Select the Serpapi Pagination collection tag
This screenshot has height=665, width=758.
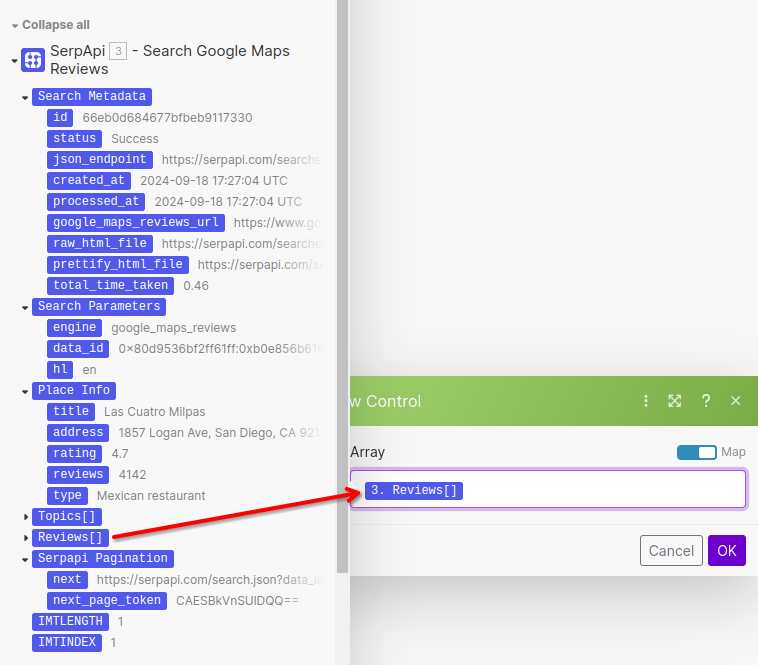[103, 559]
